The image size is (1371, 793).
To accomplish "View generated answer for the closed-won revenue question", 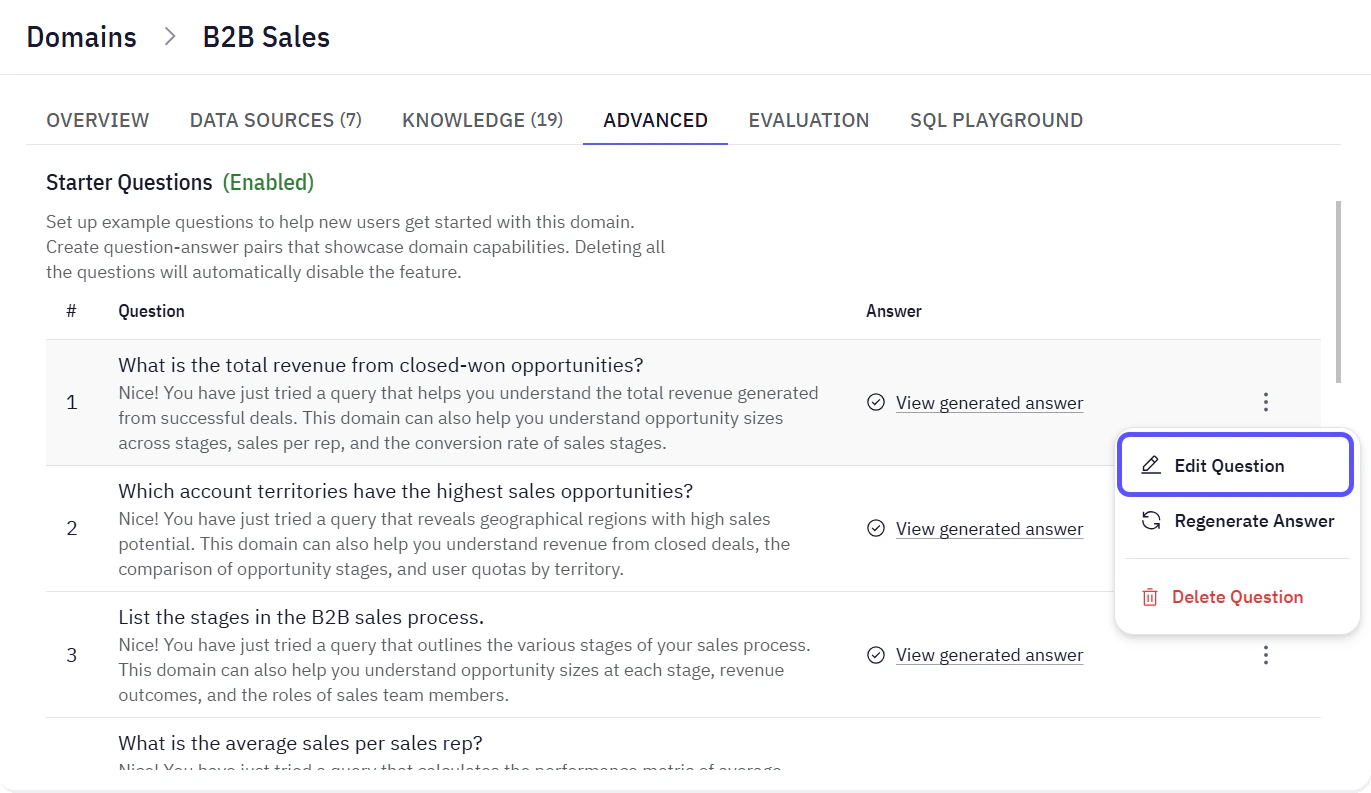I will click(989, 402).
